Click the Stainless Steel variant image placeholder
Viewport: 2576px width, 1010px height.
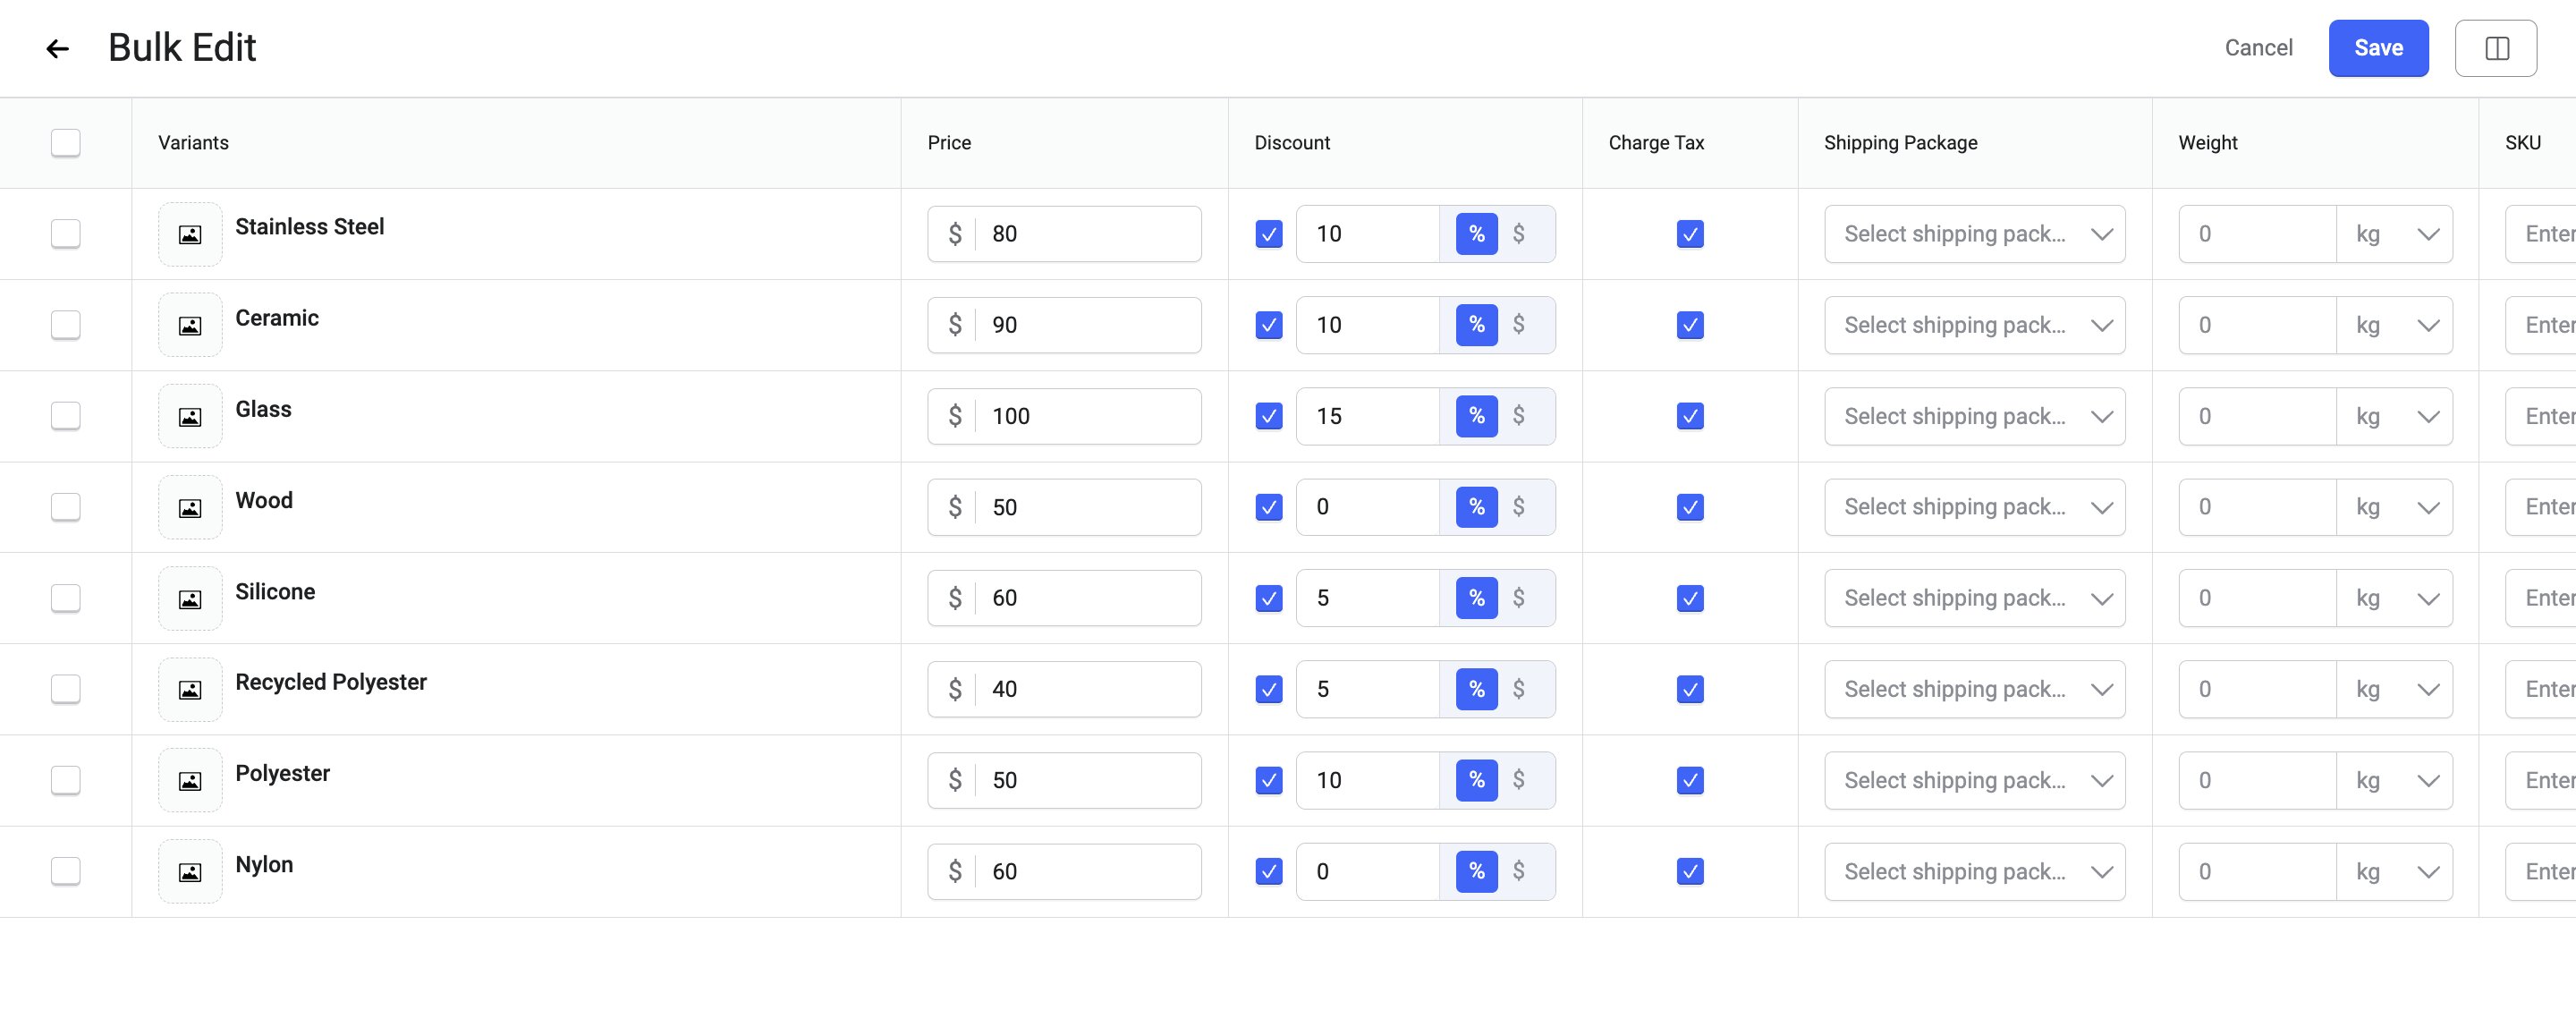(x=190, y=235)
